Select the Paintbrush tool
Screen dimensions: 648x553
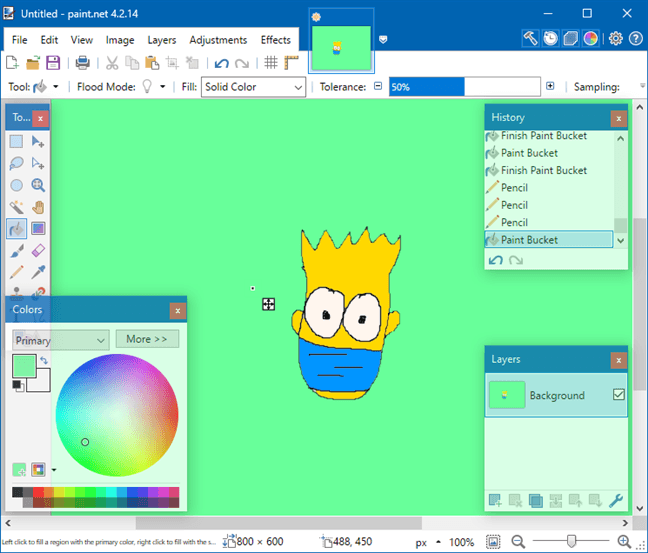pyautogui.click(x=17, y=250)
